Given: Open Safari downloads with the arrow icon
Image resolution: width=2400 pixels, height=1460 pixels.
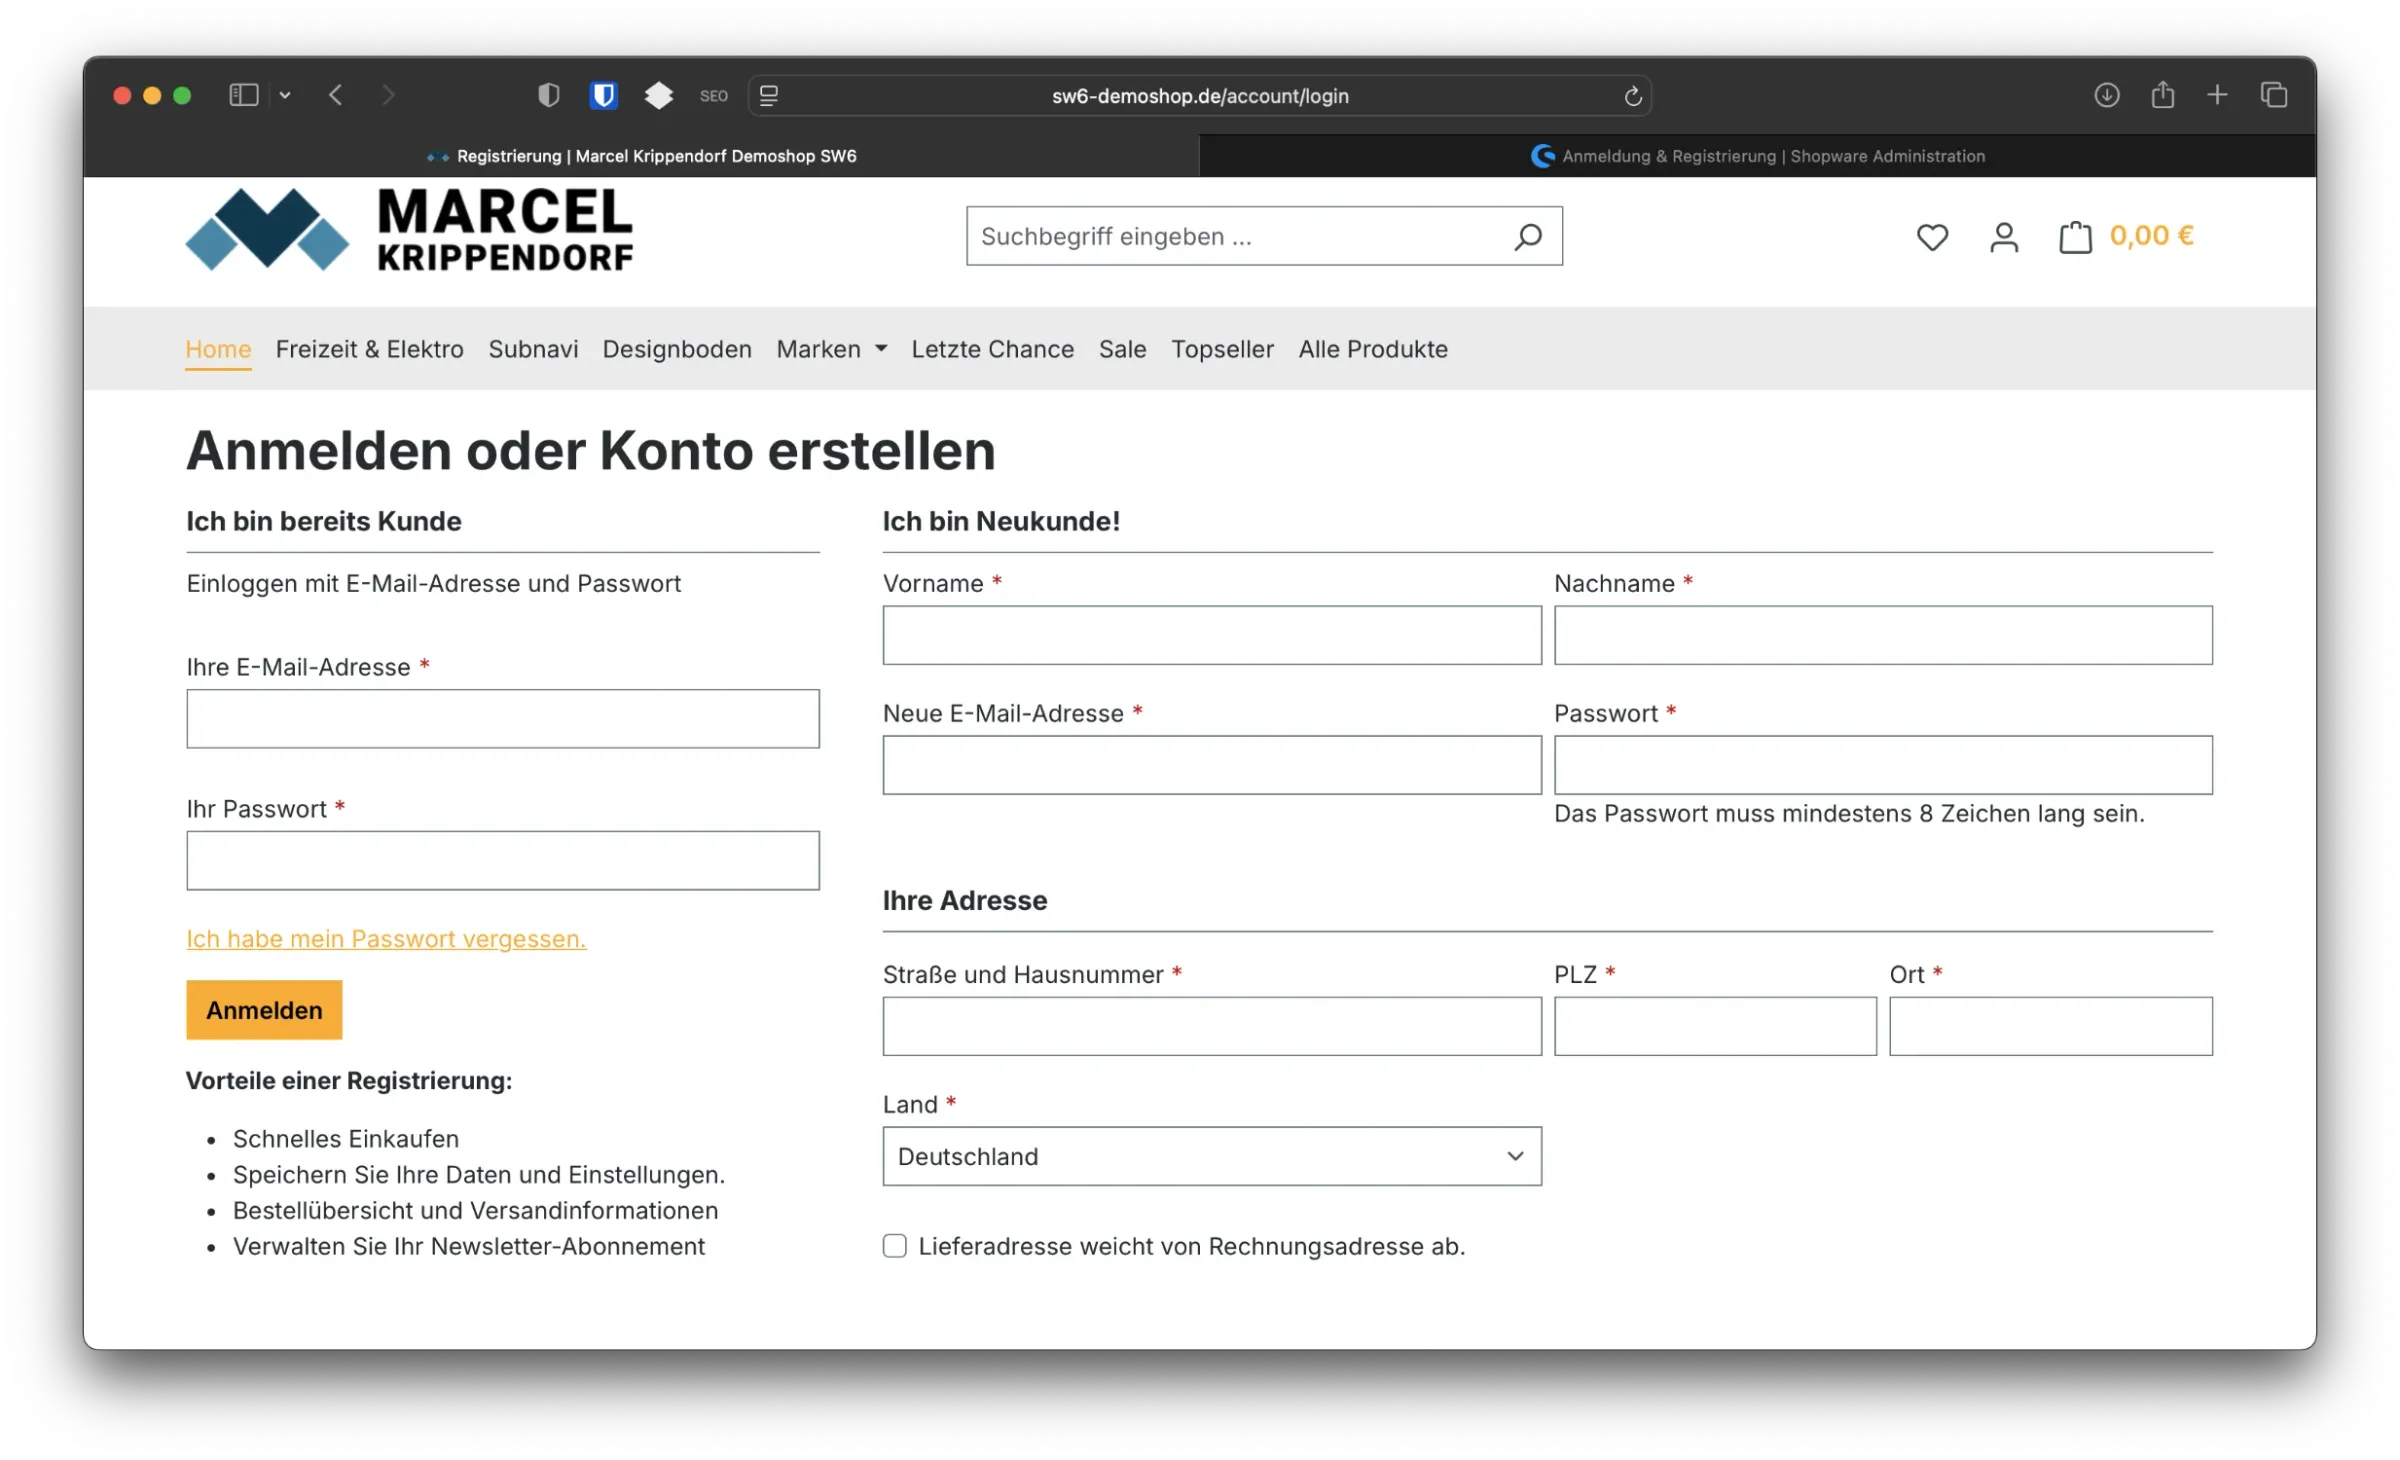Looking at the screenshot, I should [2106, 95].
